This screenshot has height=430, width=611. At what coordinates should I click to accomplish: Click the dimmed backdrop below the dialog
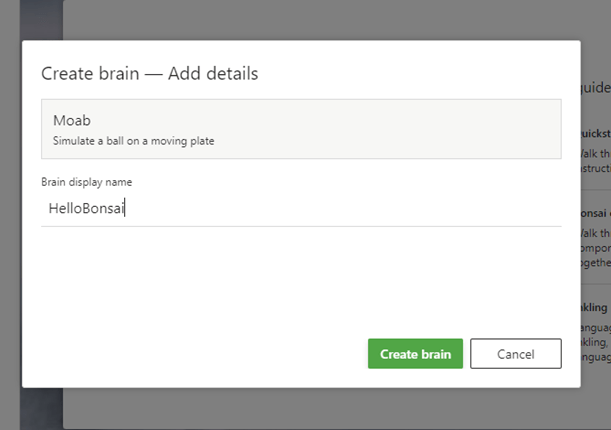(x=300, y=410)
